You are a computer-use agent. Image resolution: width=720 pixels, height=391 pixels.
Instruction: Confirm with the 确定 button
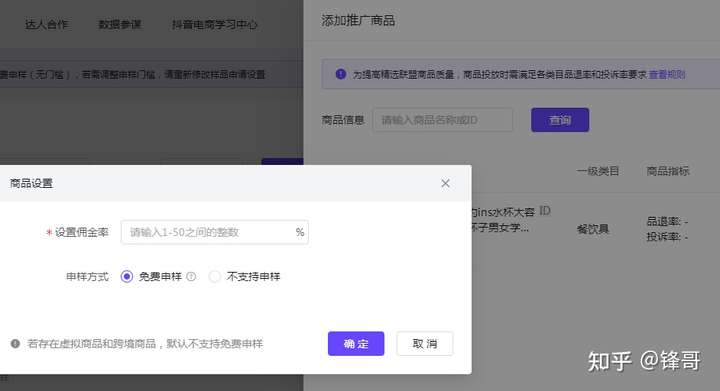coord(356,343)
